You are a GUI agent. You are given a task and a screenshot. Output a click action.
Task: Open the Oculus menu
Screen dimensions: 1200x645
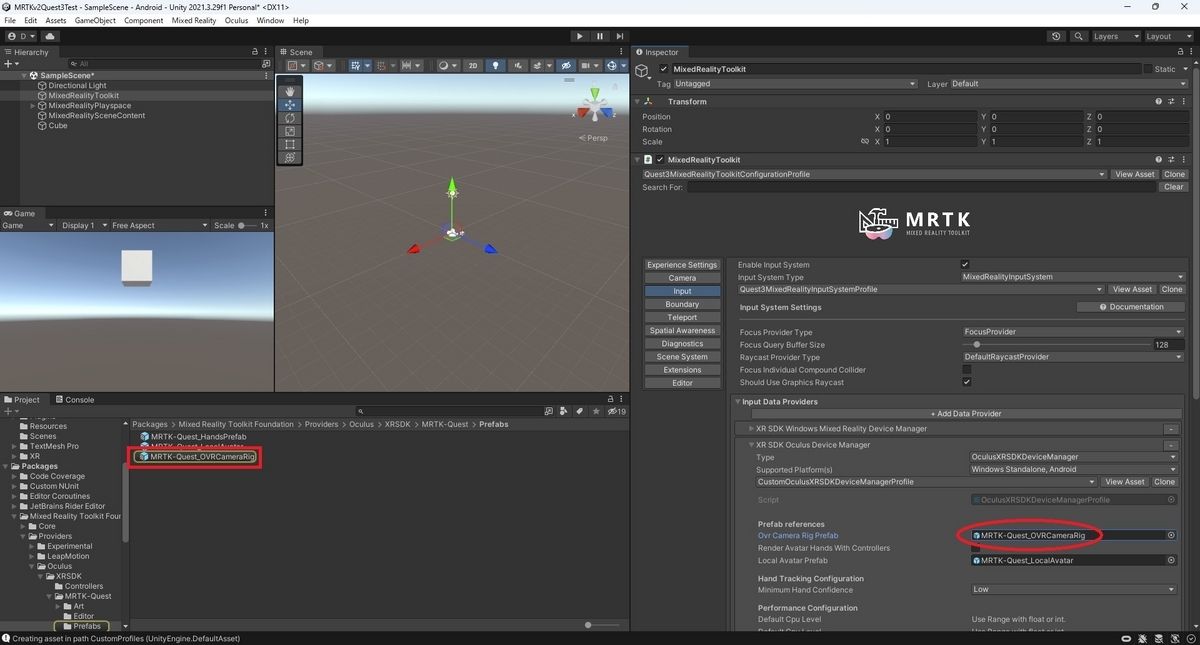pos(236,20)
